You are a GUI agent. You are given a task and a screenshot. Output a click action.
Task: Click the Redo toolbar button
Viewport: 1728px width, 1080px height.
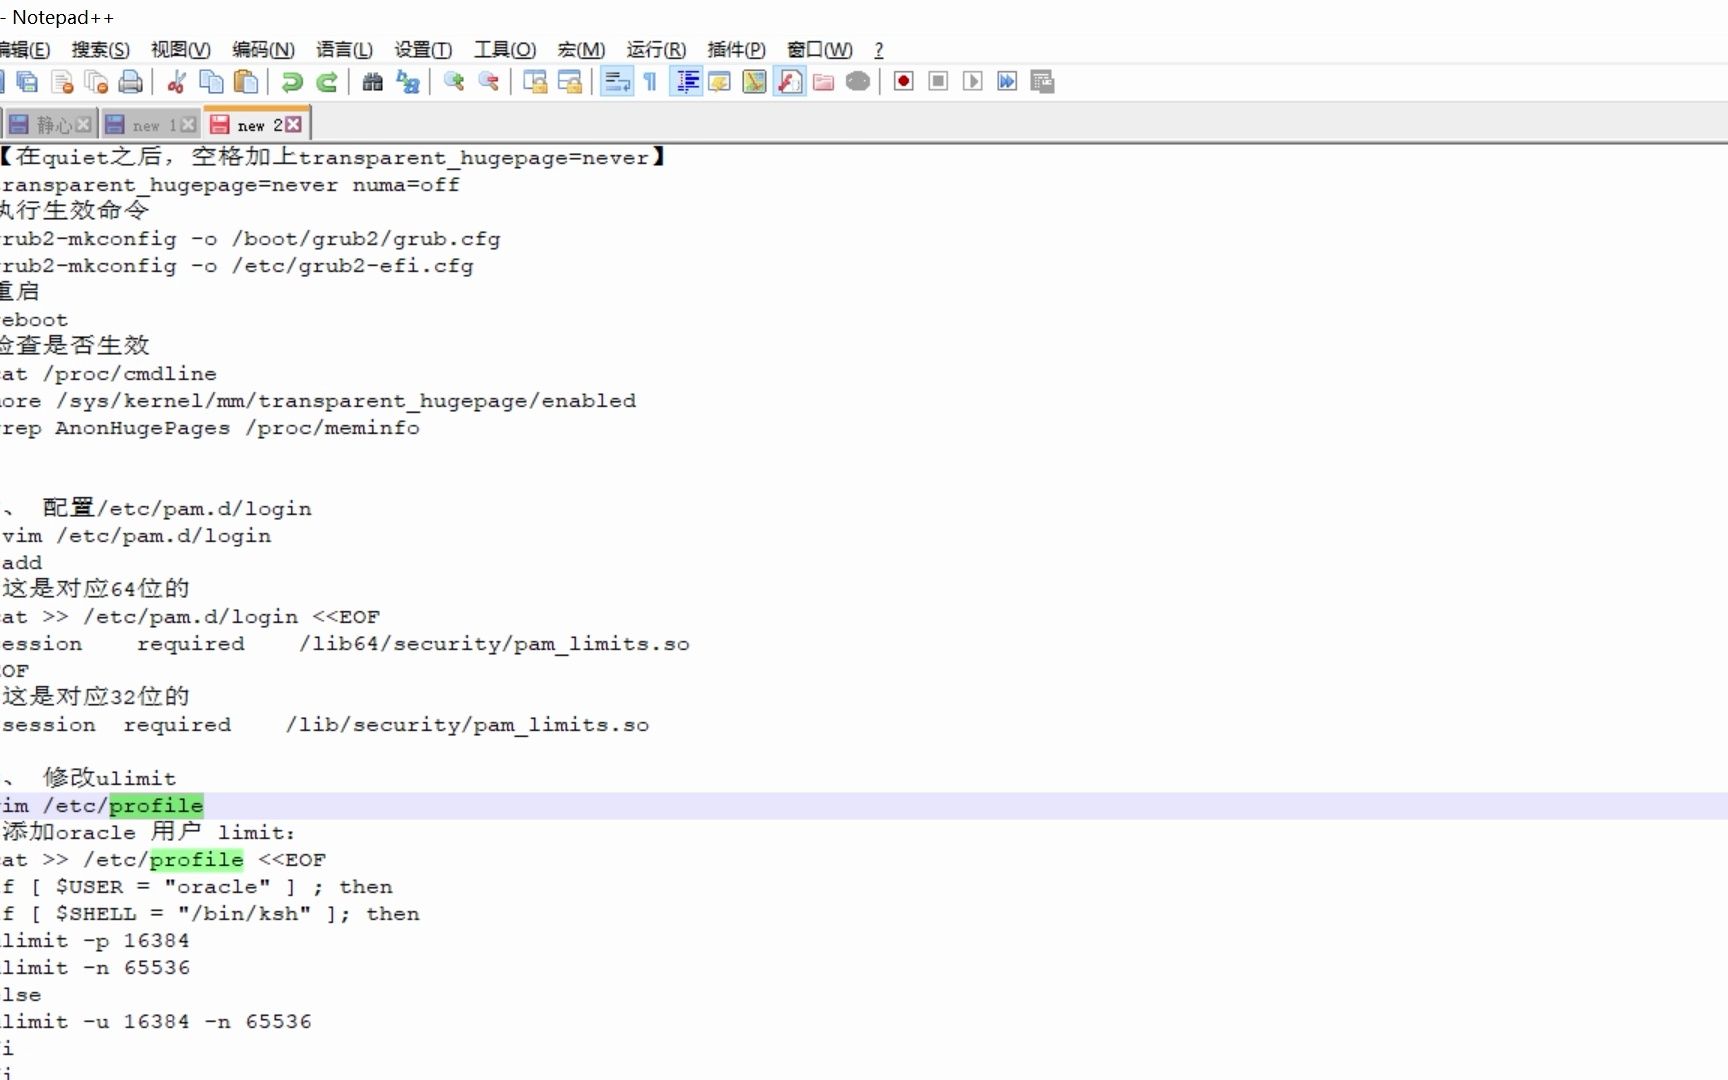(326, 81)
